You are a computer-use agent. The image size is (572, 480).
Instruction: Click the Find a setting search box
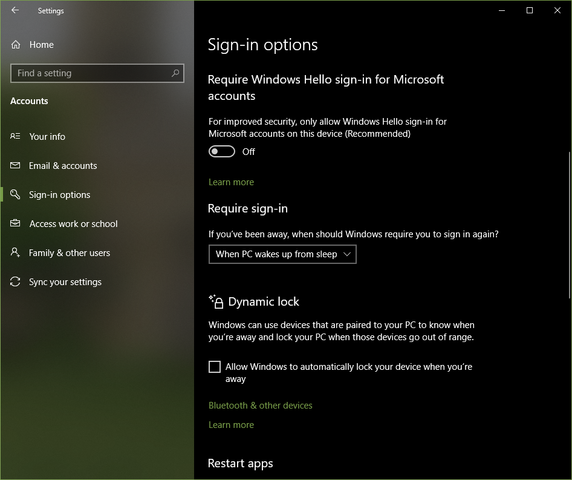tap(97, 73)
